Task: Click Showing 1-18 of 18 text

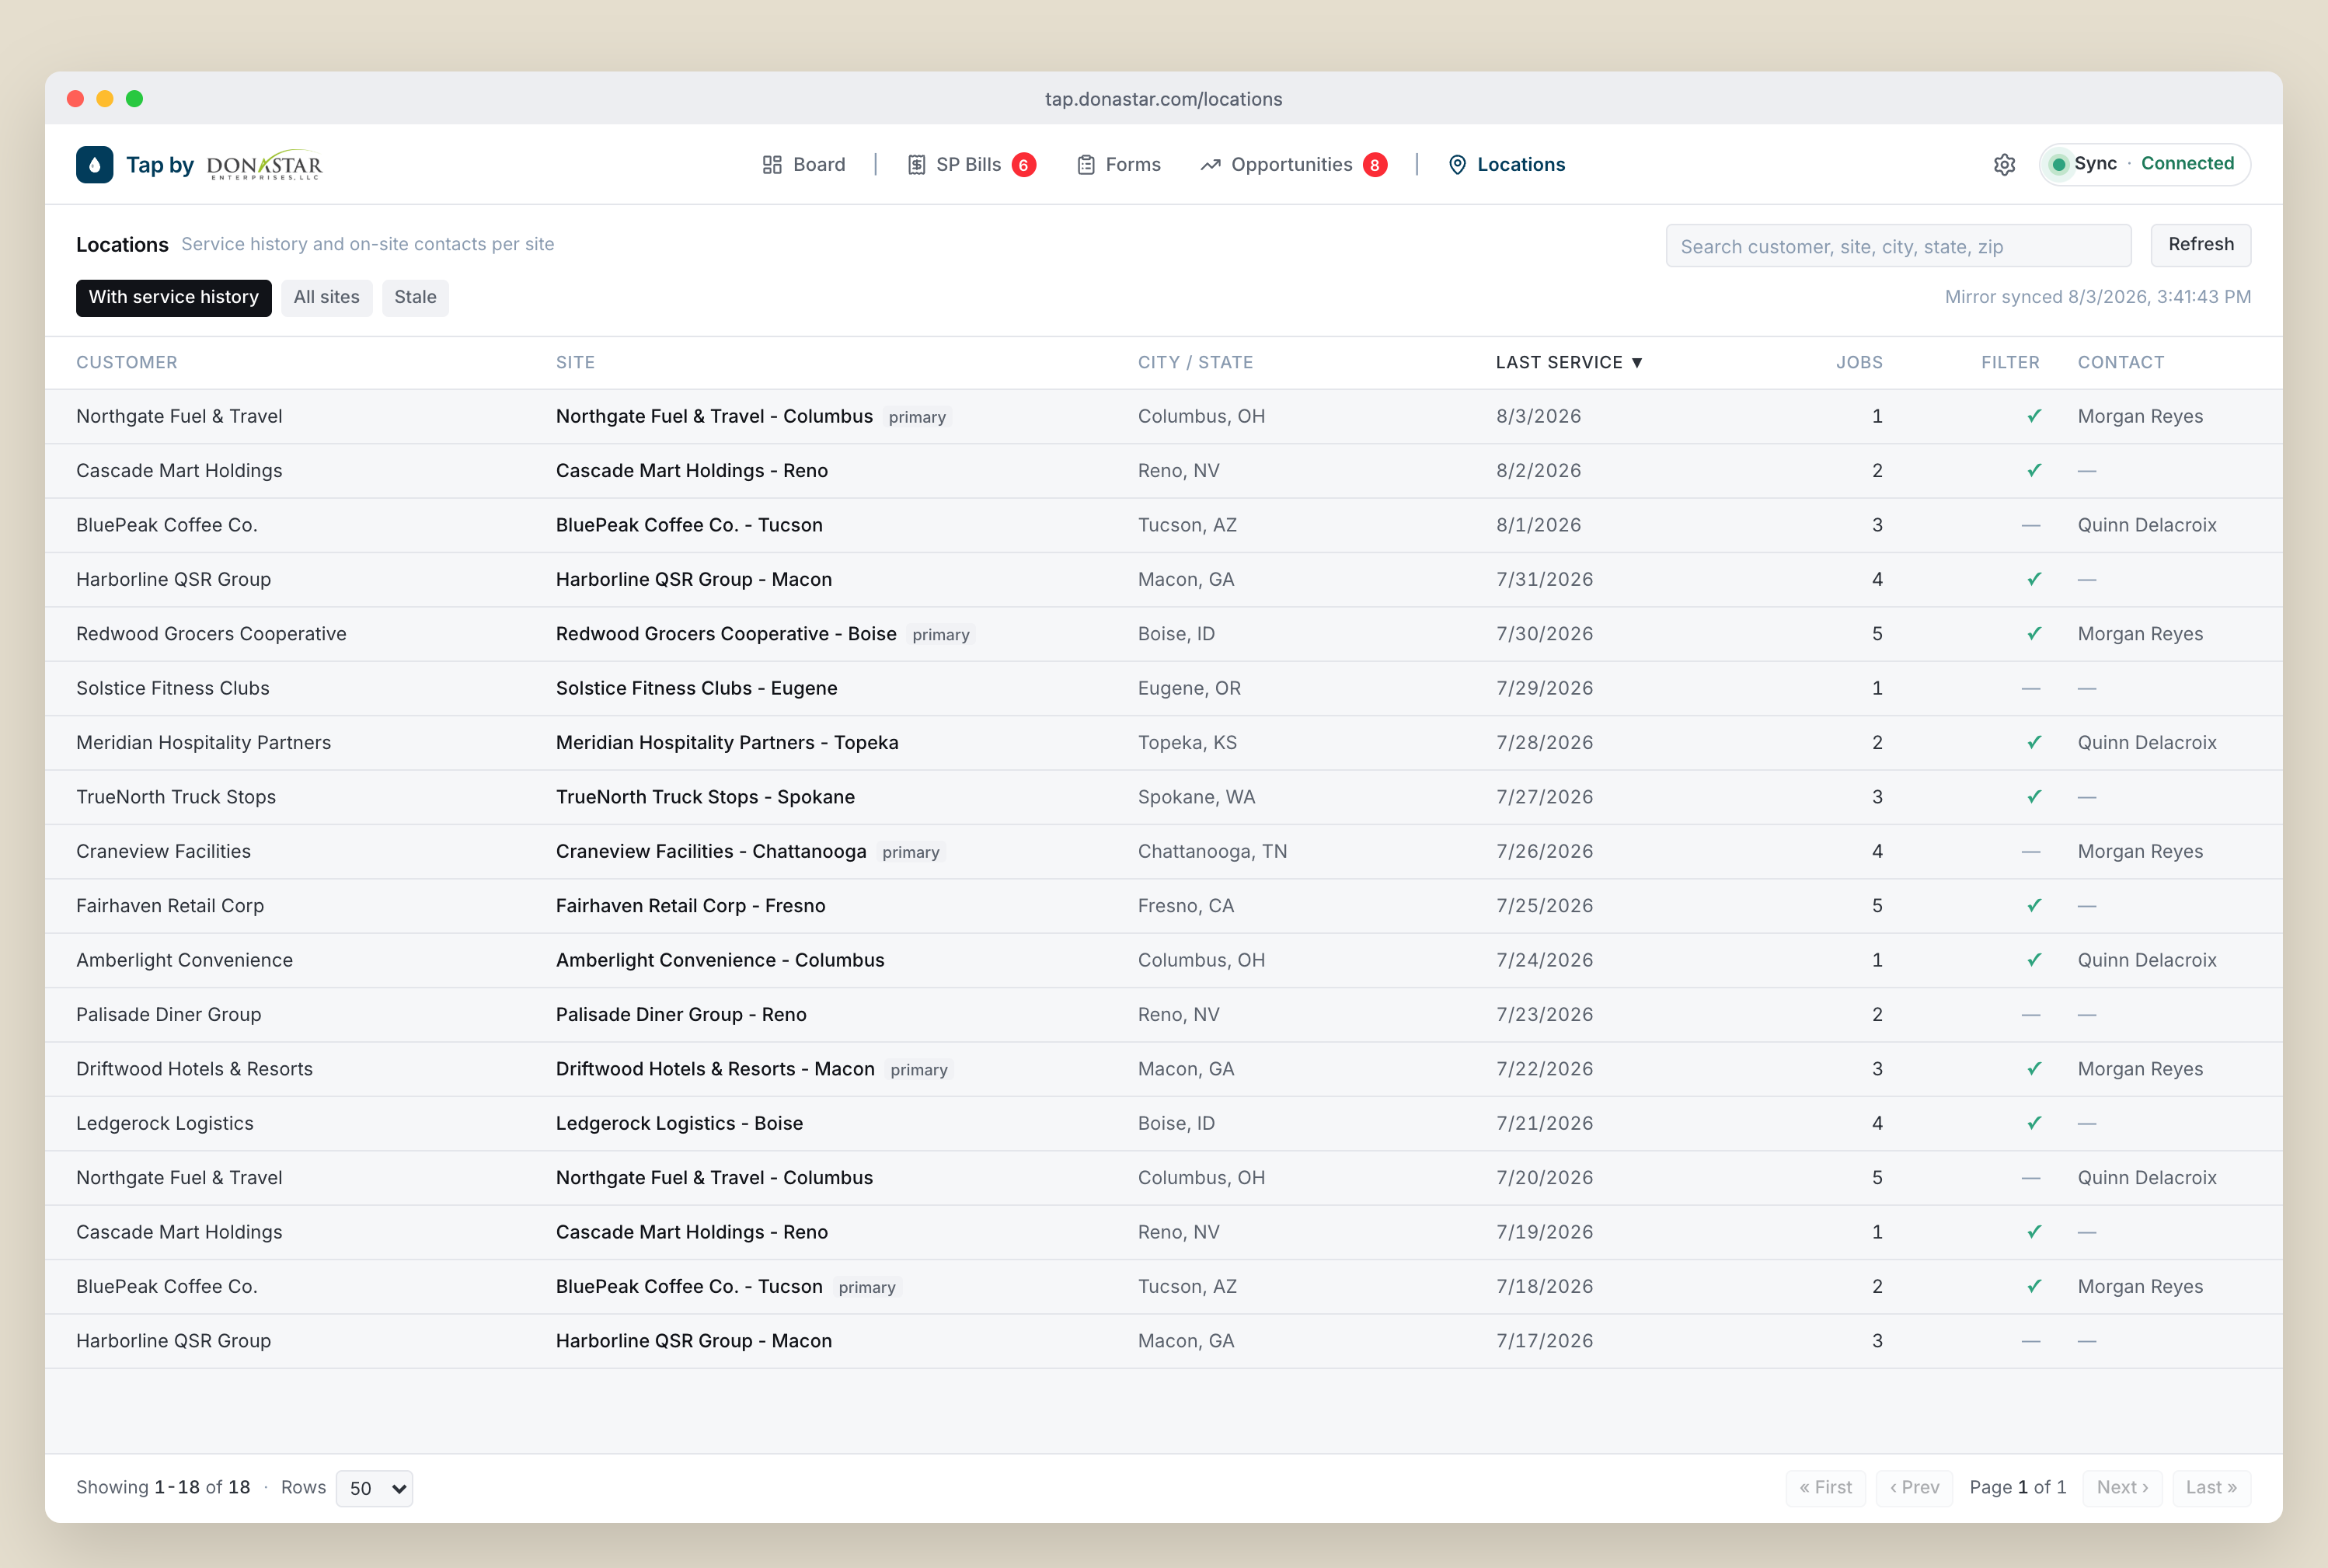Action: point(163,1487)
